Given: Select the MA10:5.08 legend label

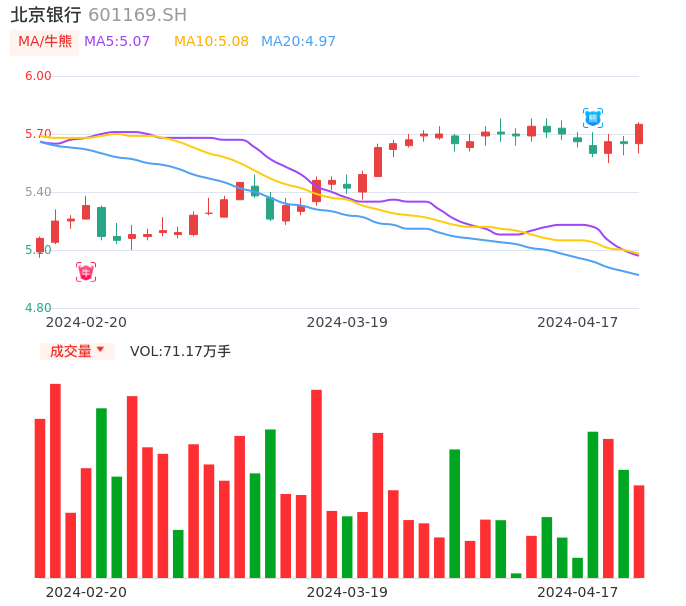Looking at the screenshot, I should coord(211,42).
